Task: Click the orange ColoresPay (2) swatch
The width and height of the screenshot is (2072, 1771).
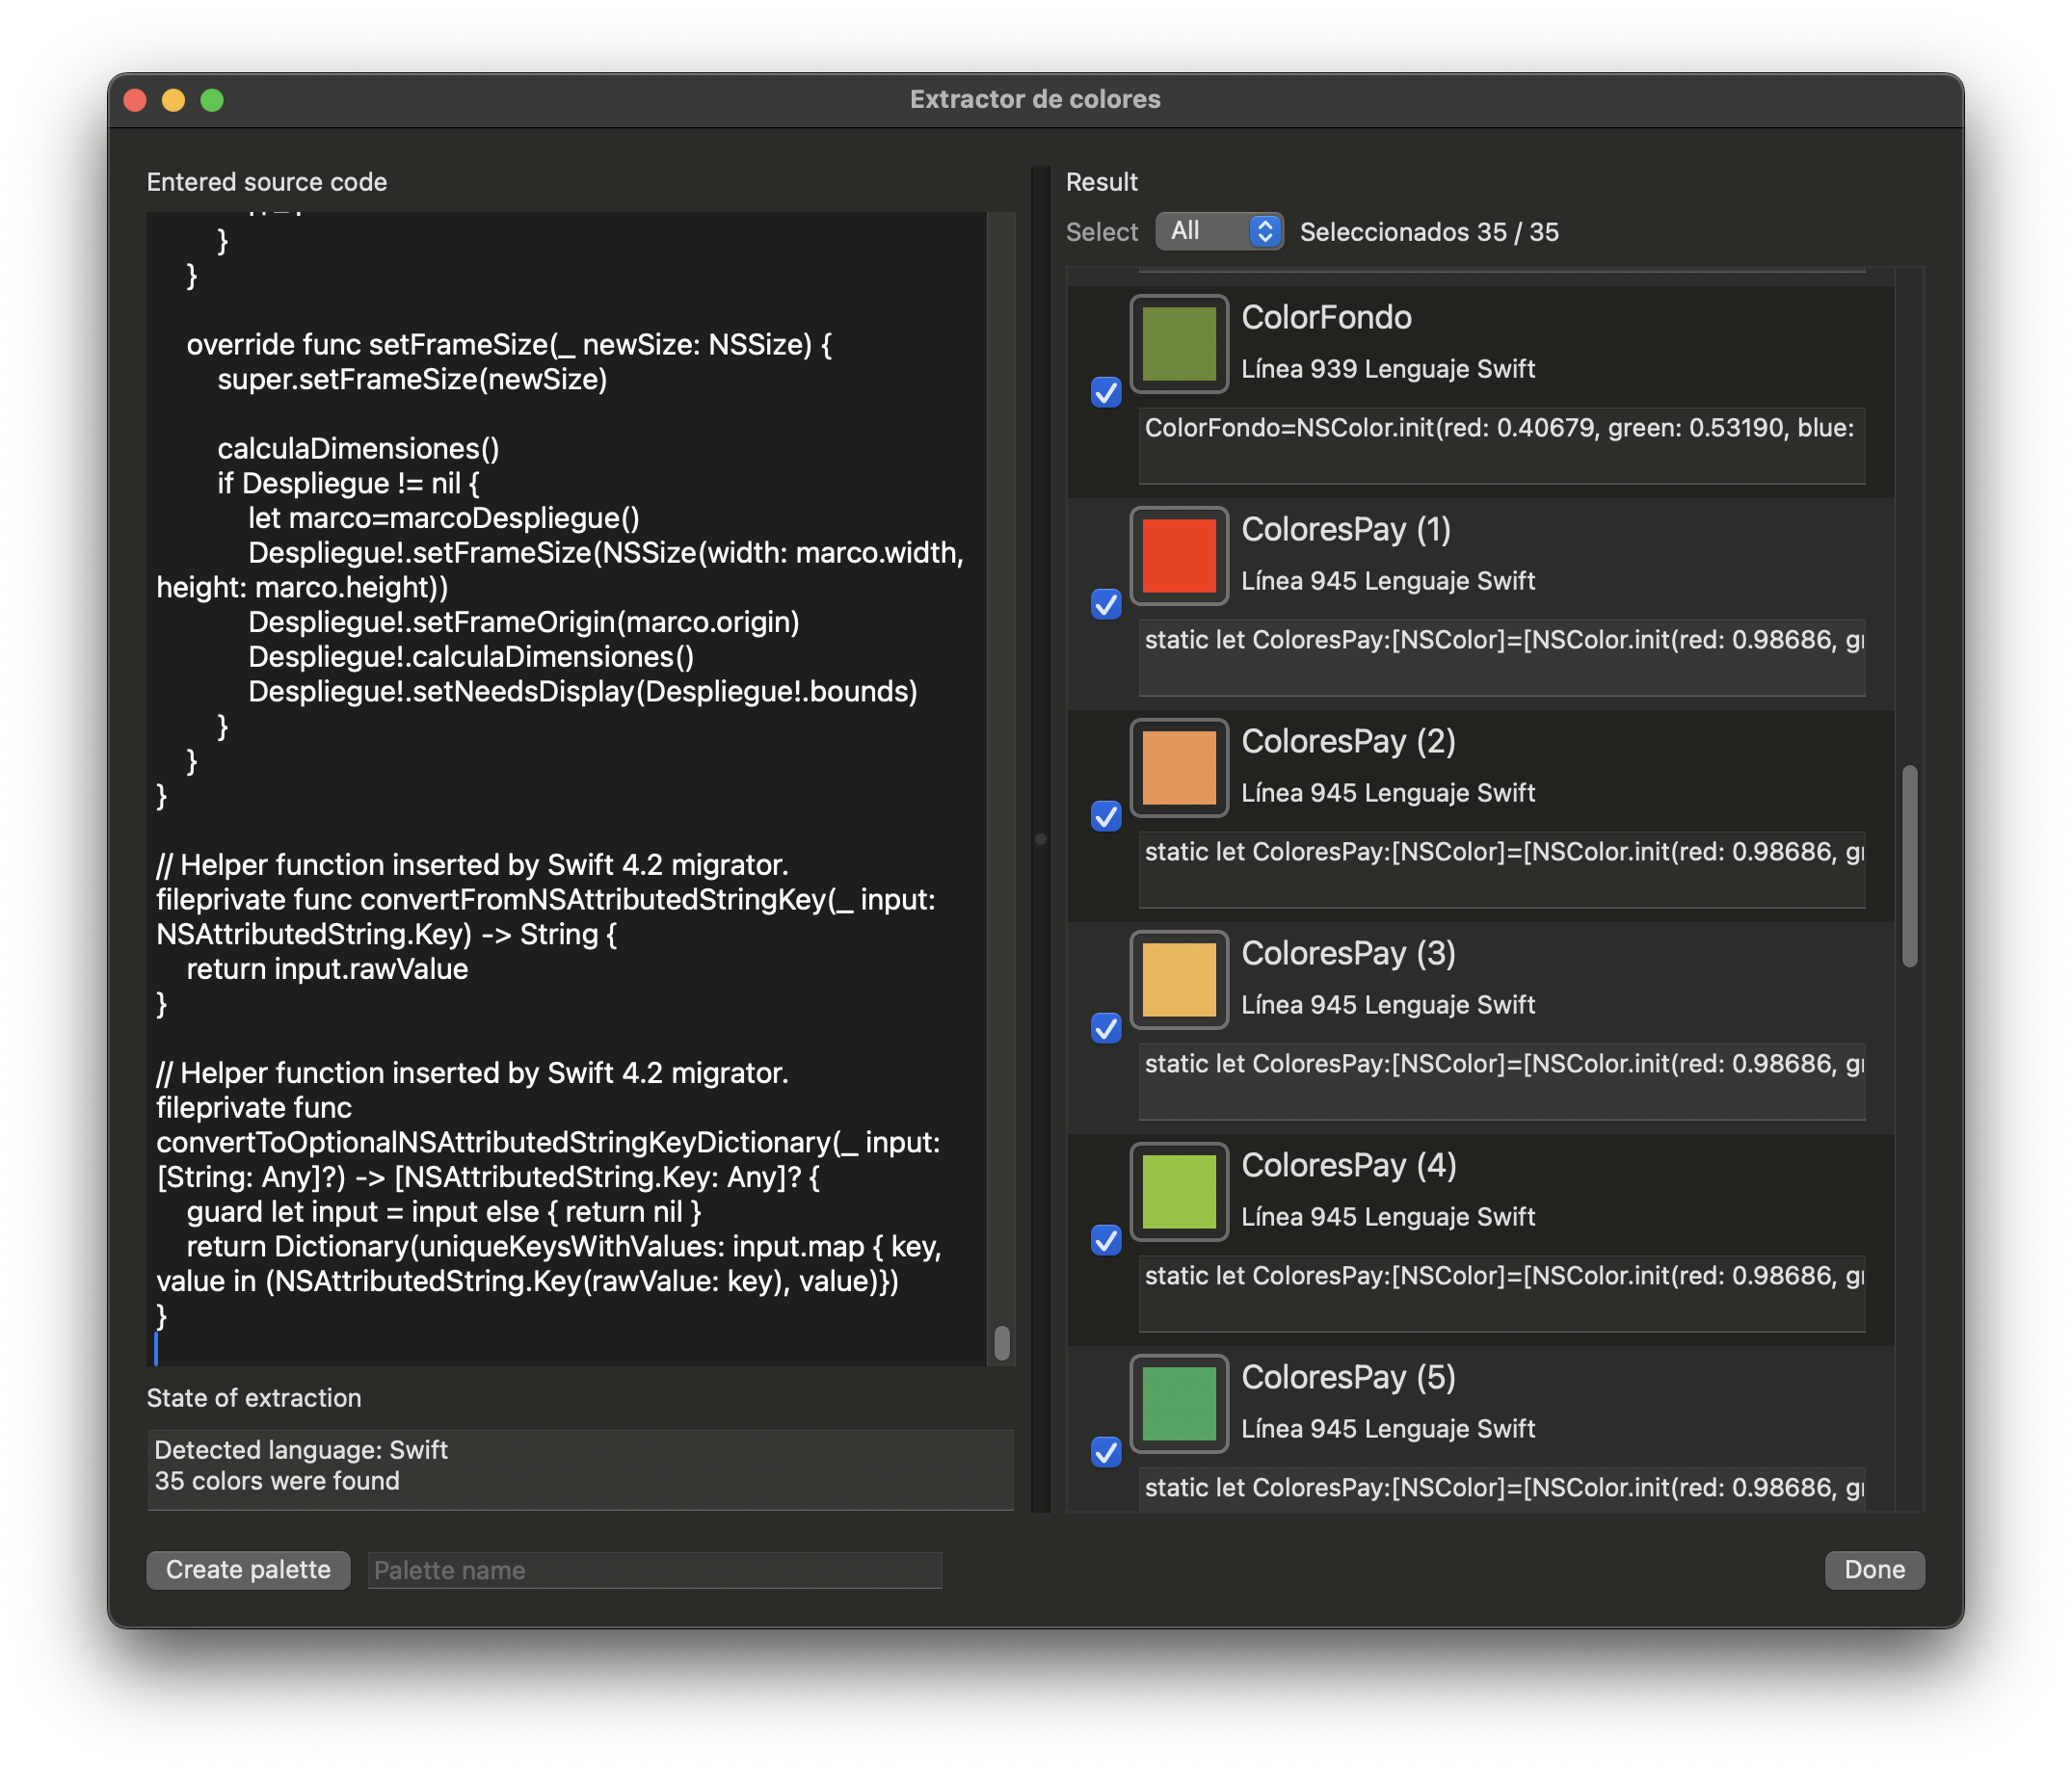Action: pyautogui.click(x=1178, y=768)
